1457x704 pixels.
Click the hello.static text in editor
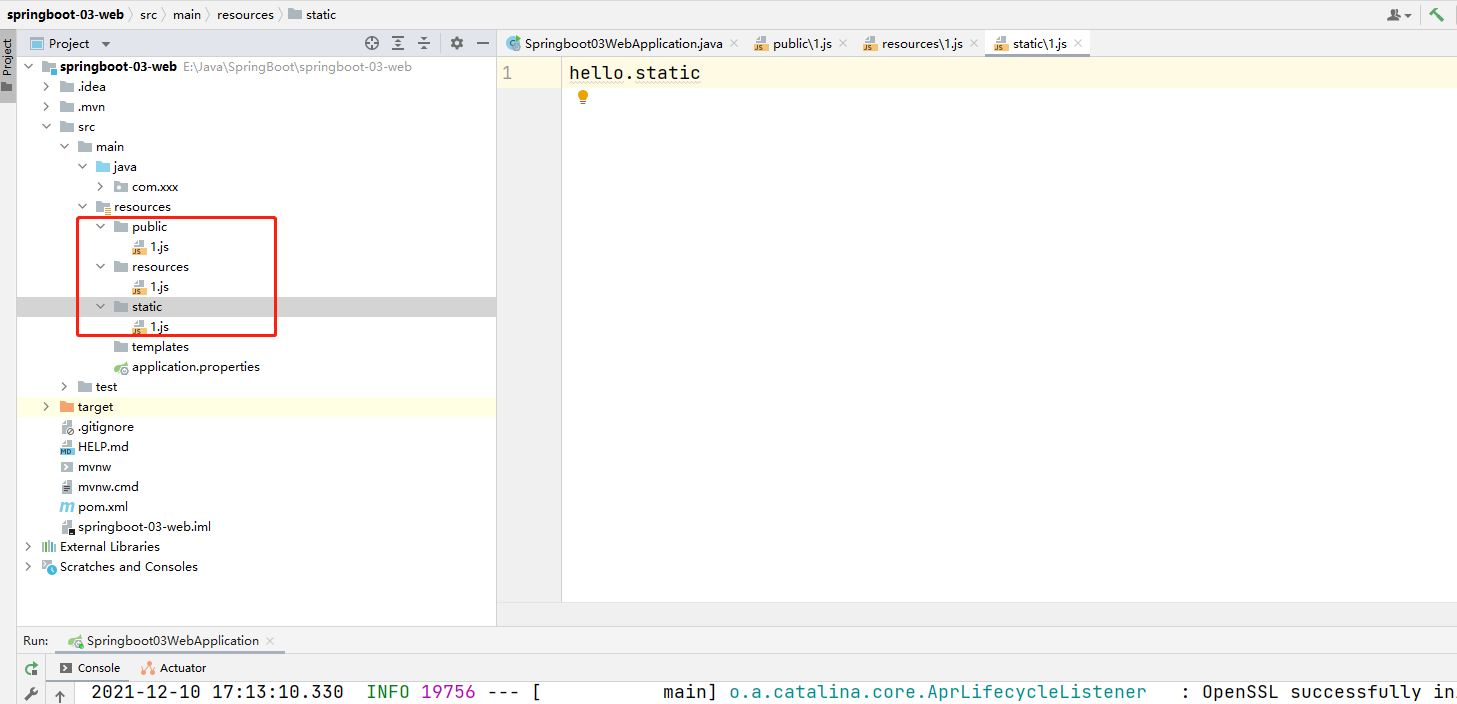tap(635, 73)
